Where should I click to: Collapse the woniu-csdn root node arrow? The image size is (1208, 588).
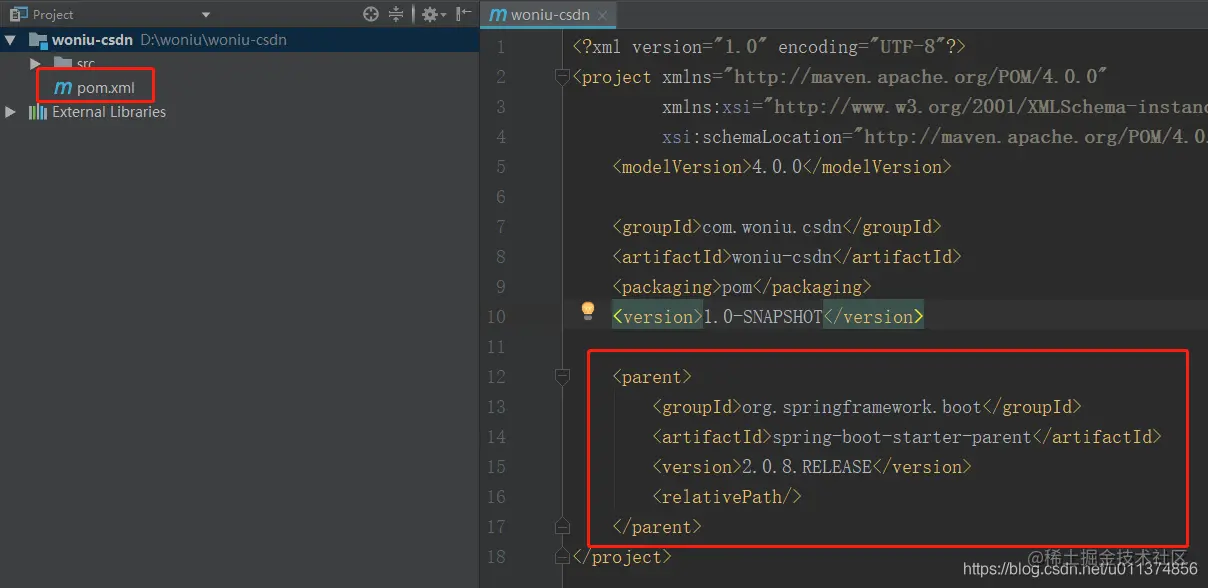[10, 40]
